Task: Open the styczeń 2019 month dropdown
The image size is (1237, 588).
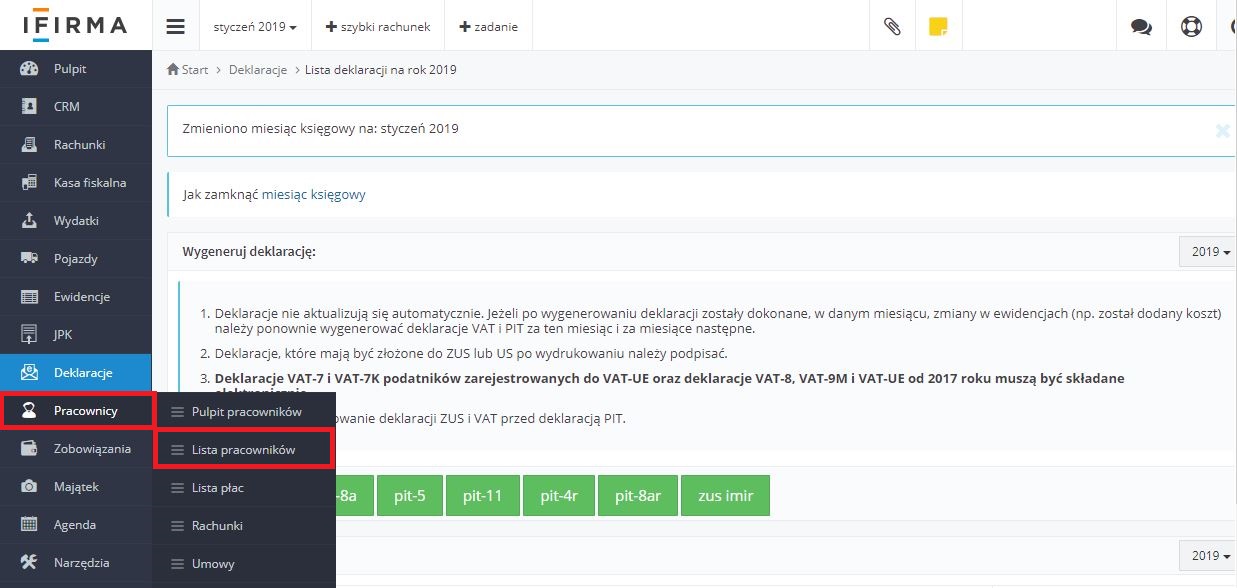Action: coord(255,28)
